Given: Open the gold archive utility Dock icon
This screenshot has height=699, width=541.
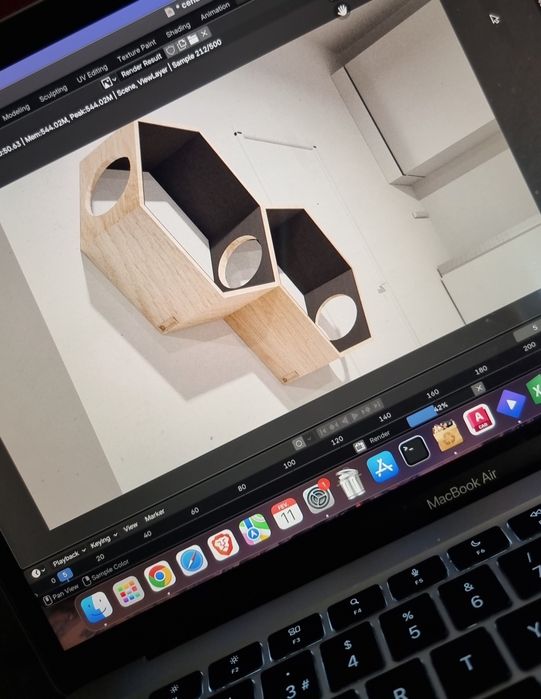Looking at the screenshot, I should coord(448,435).
